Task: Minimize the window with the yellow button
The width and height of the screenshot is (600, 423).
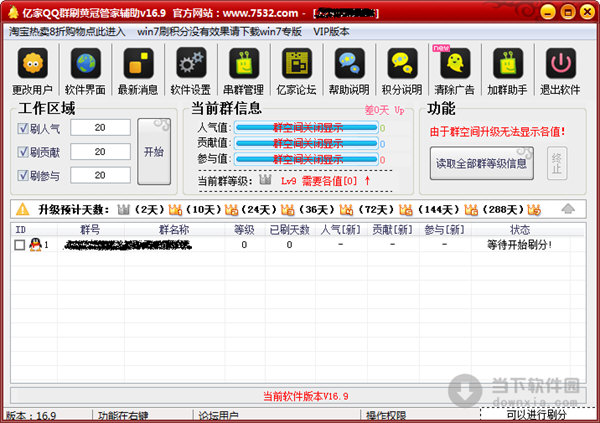Action: click(548, 12)
